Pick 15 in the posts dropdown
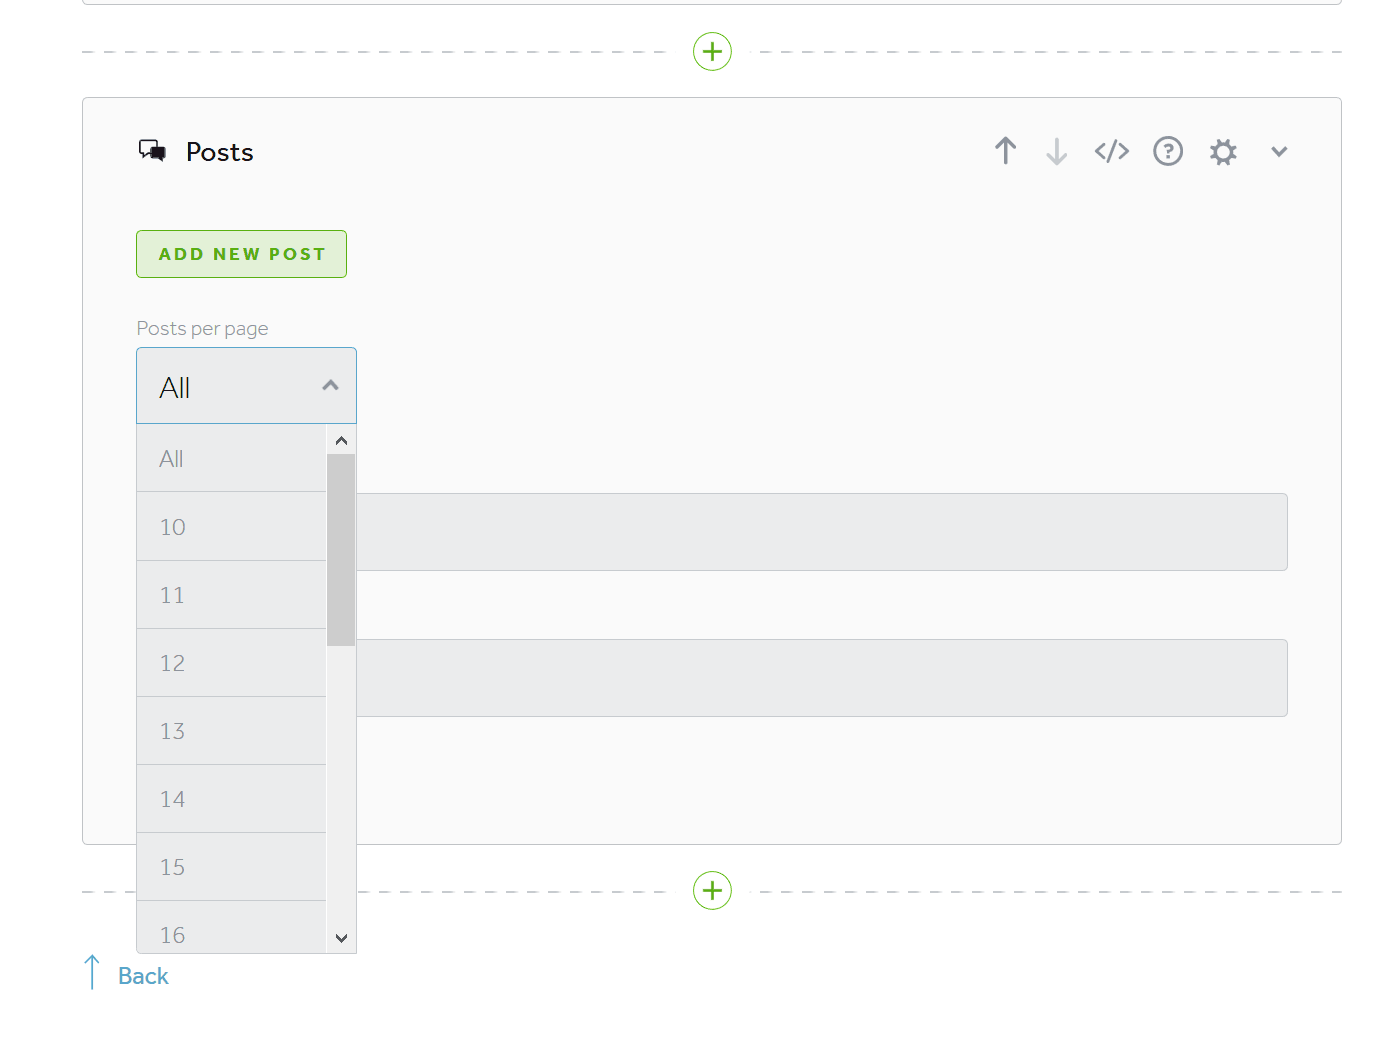This screenshot has width=1396, height=1047. click(231, 867)
